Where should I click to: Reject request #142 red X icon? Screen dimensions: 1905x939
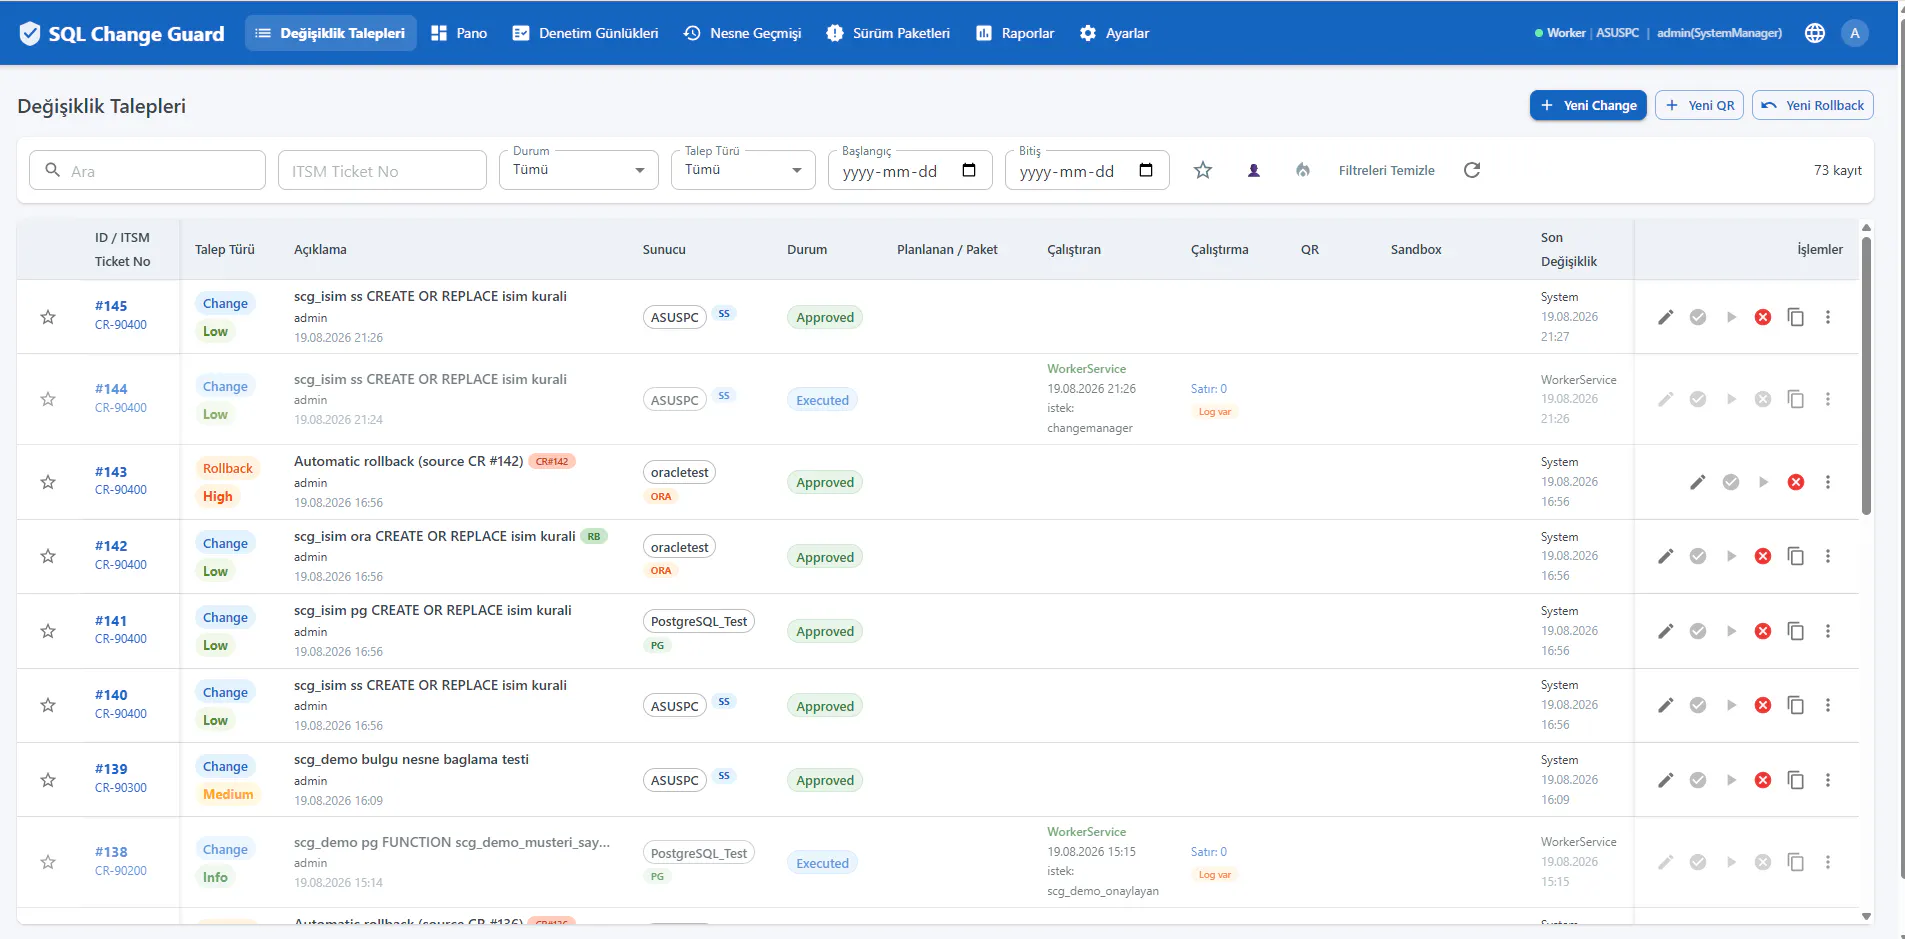[x=1763, y=556]
